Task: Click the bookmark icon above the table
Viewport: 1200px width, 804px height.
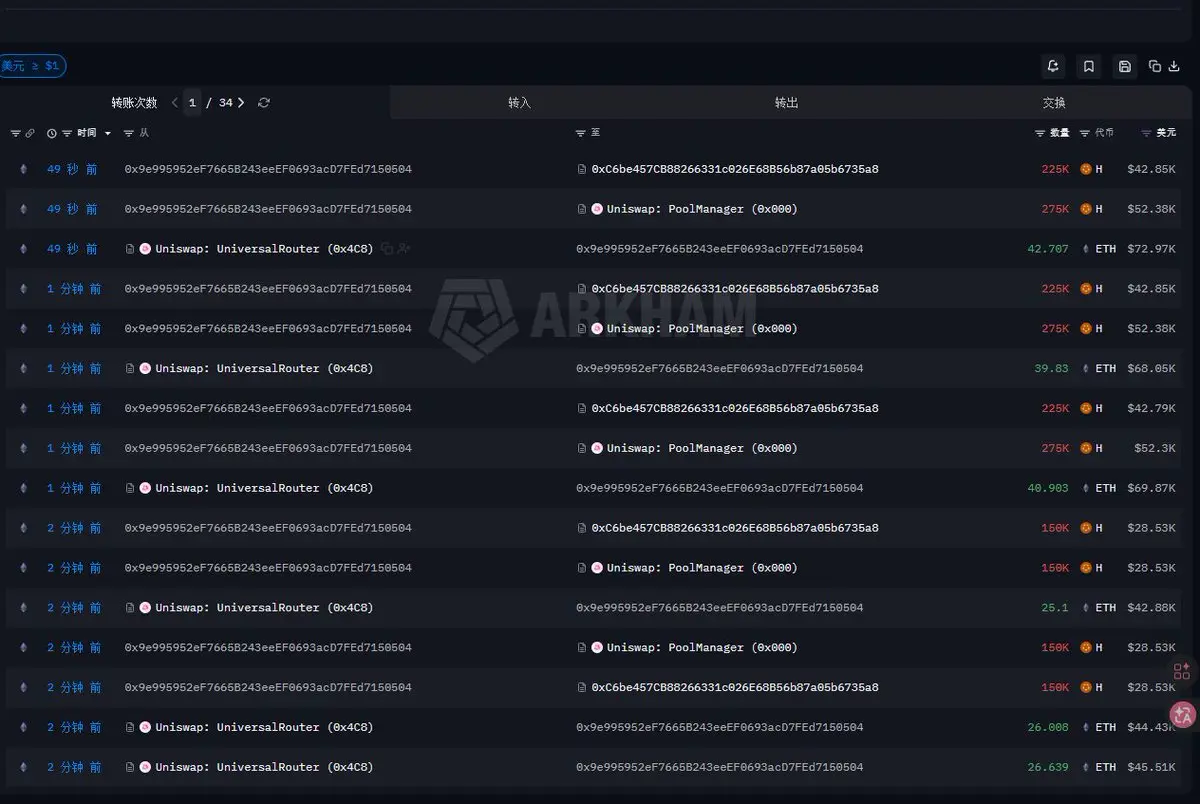Action: tap(1089, 66)
